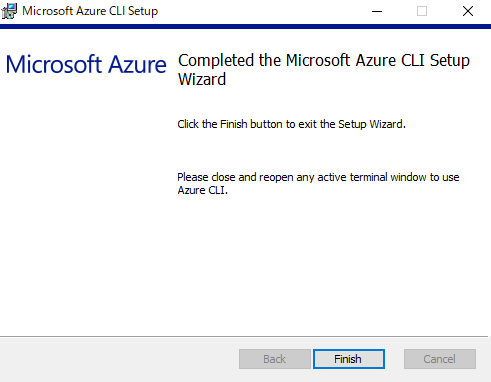Click the blank white area beneath the reopen-terminal message
This screenshot has width=491, height=382.
330,265
